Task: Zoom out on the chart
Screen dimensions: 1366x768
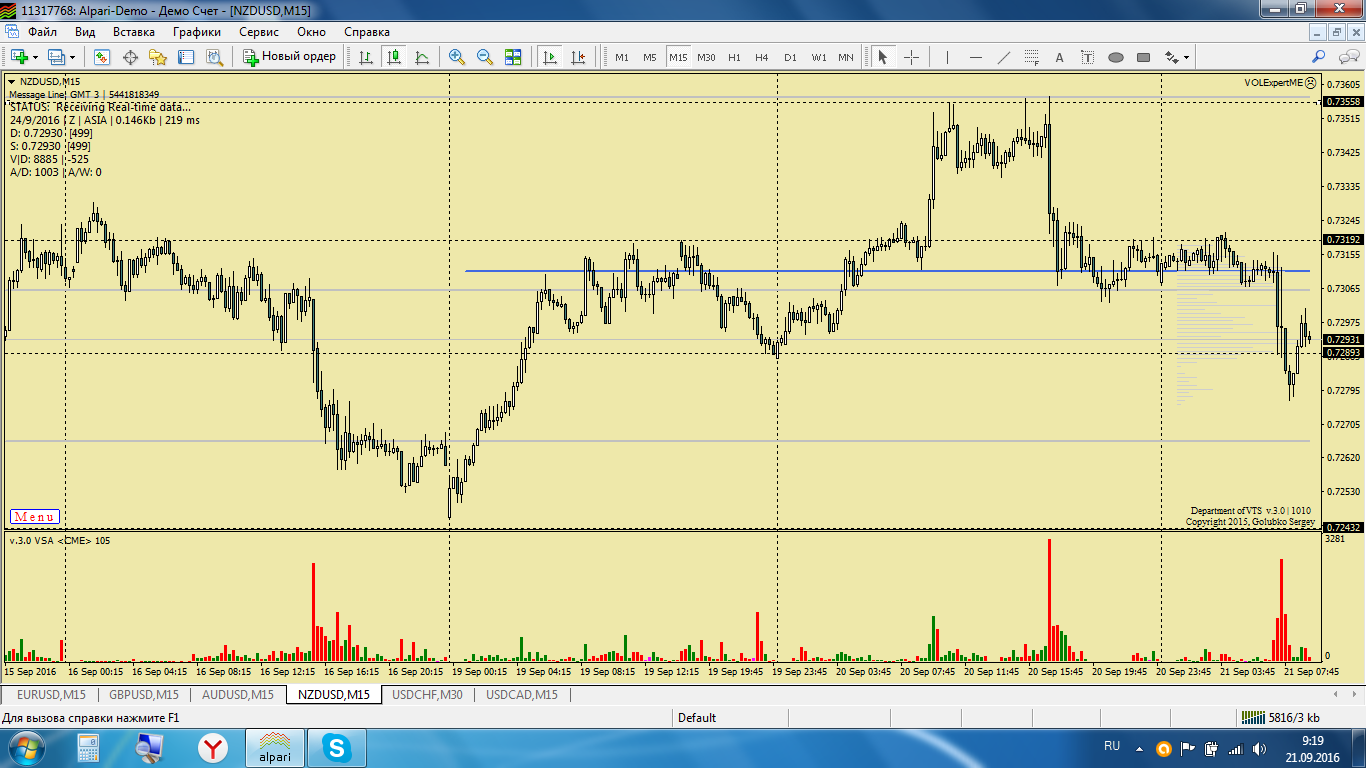Action: tap(485, 57)
